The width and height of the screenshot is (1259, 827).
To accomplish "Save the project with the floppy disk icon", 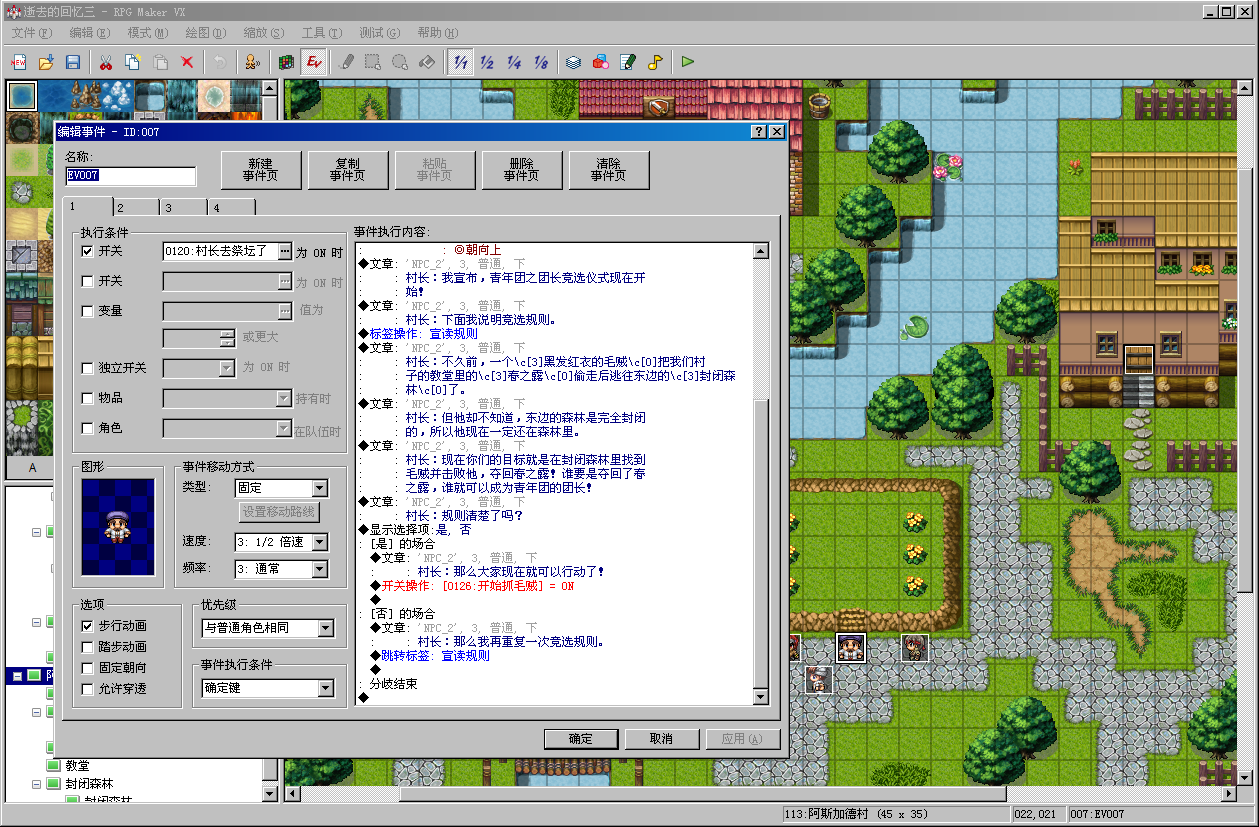I will pyautogui.click(x=73, y=62).
